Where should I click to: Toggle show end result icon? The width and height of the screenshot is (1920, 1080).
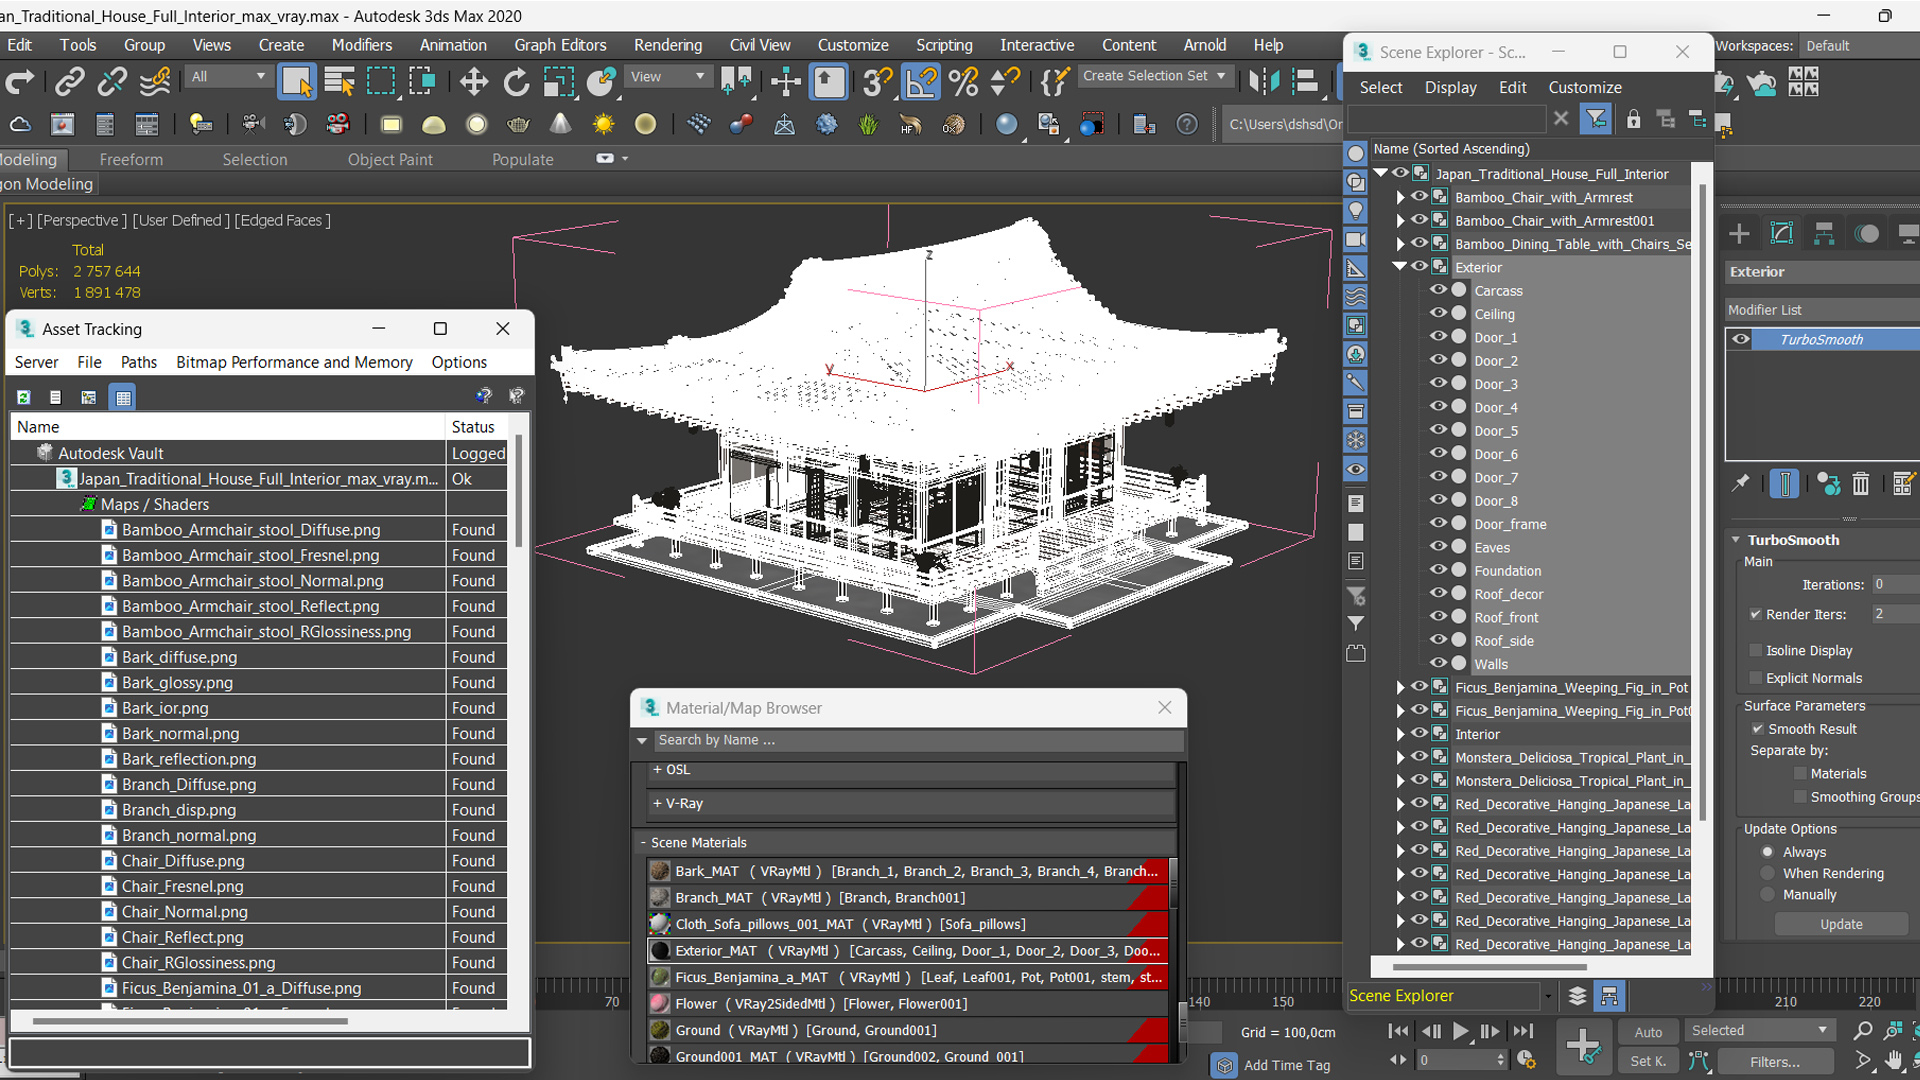tap(1784, 484)
